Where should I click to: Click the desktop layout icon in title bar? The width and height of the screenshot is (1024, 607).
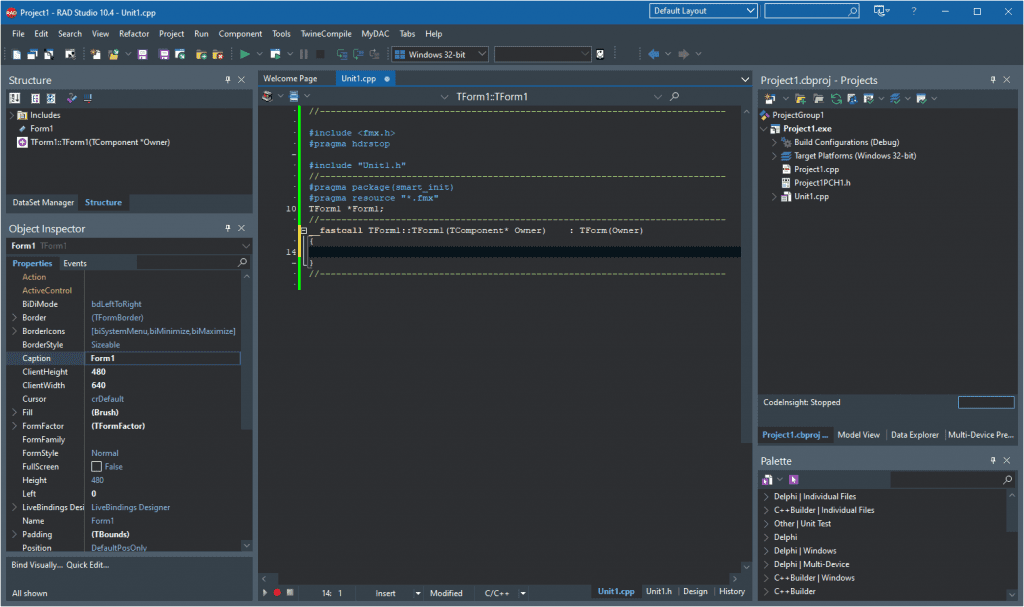click(880, 11)
